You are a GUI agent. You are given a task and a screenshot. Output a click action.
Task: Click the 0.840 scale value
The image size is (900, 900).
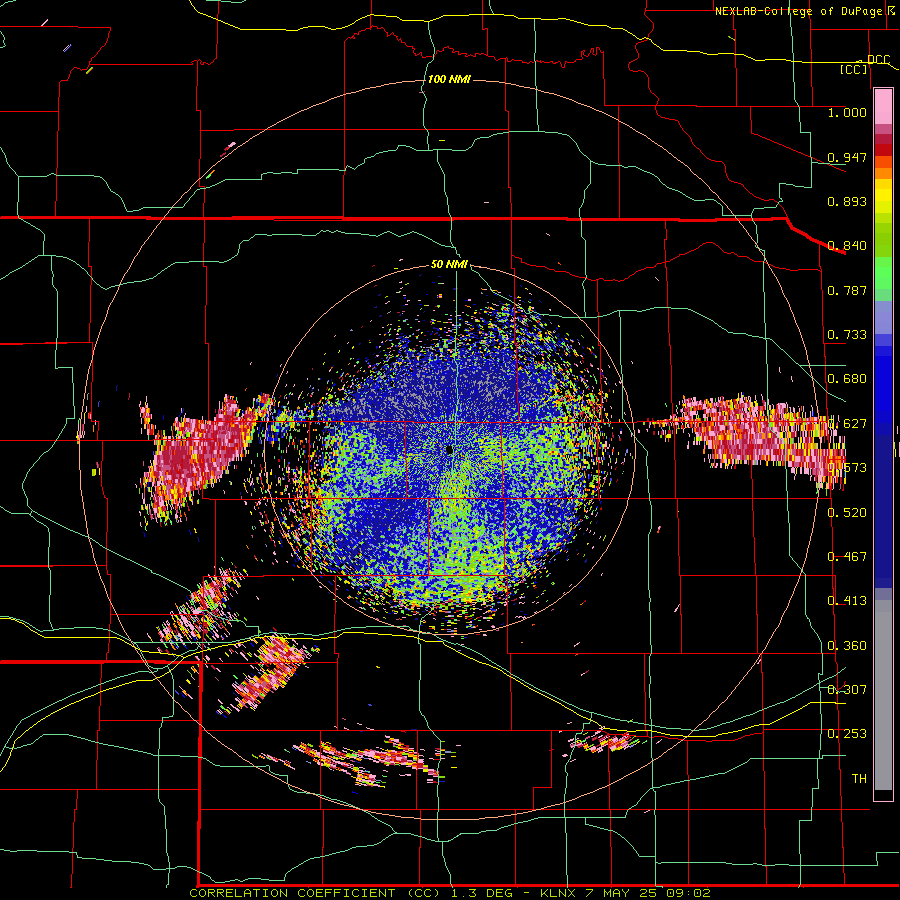[847, 246]
